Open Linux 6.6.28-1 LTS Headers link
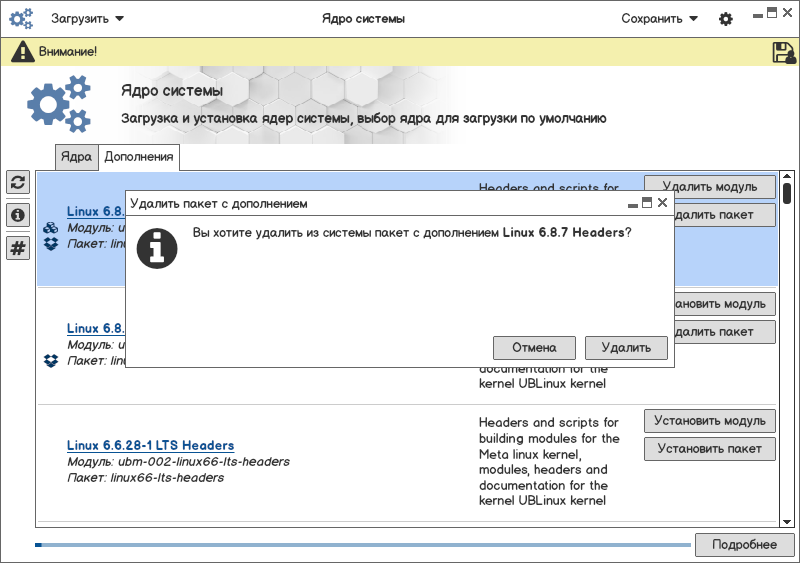 pyautogui.click(x=151, y=445)
